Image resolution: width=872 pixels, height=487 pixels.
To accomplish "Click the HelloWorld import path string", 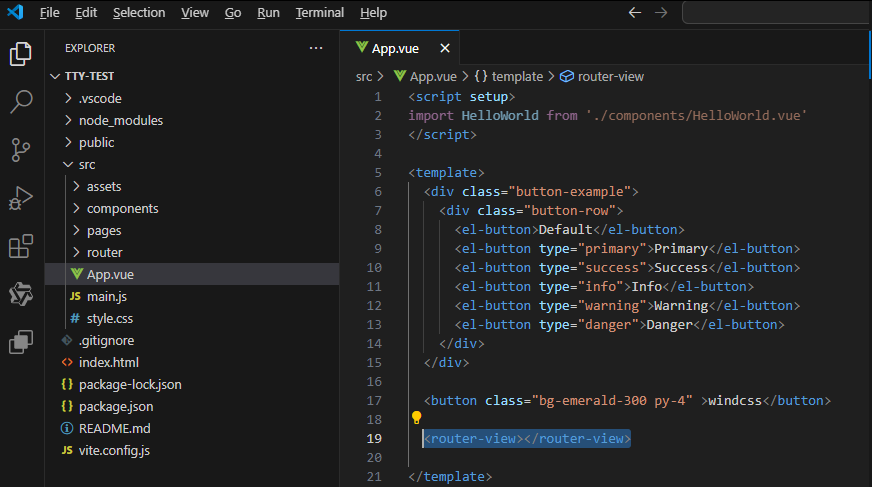I will pyautogui.click(x=696, y=116).
